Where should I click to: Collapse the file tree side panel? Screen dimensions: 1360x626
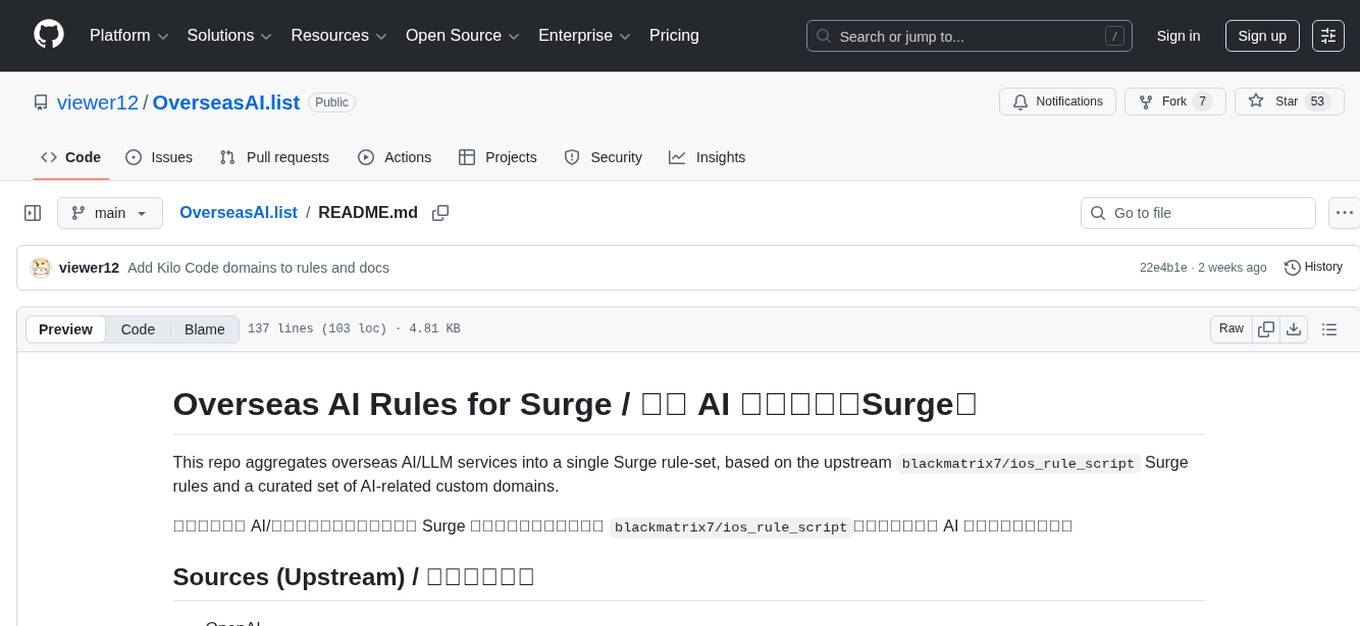(33, 213)
